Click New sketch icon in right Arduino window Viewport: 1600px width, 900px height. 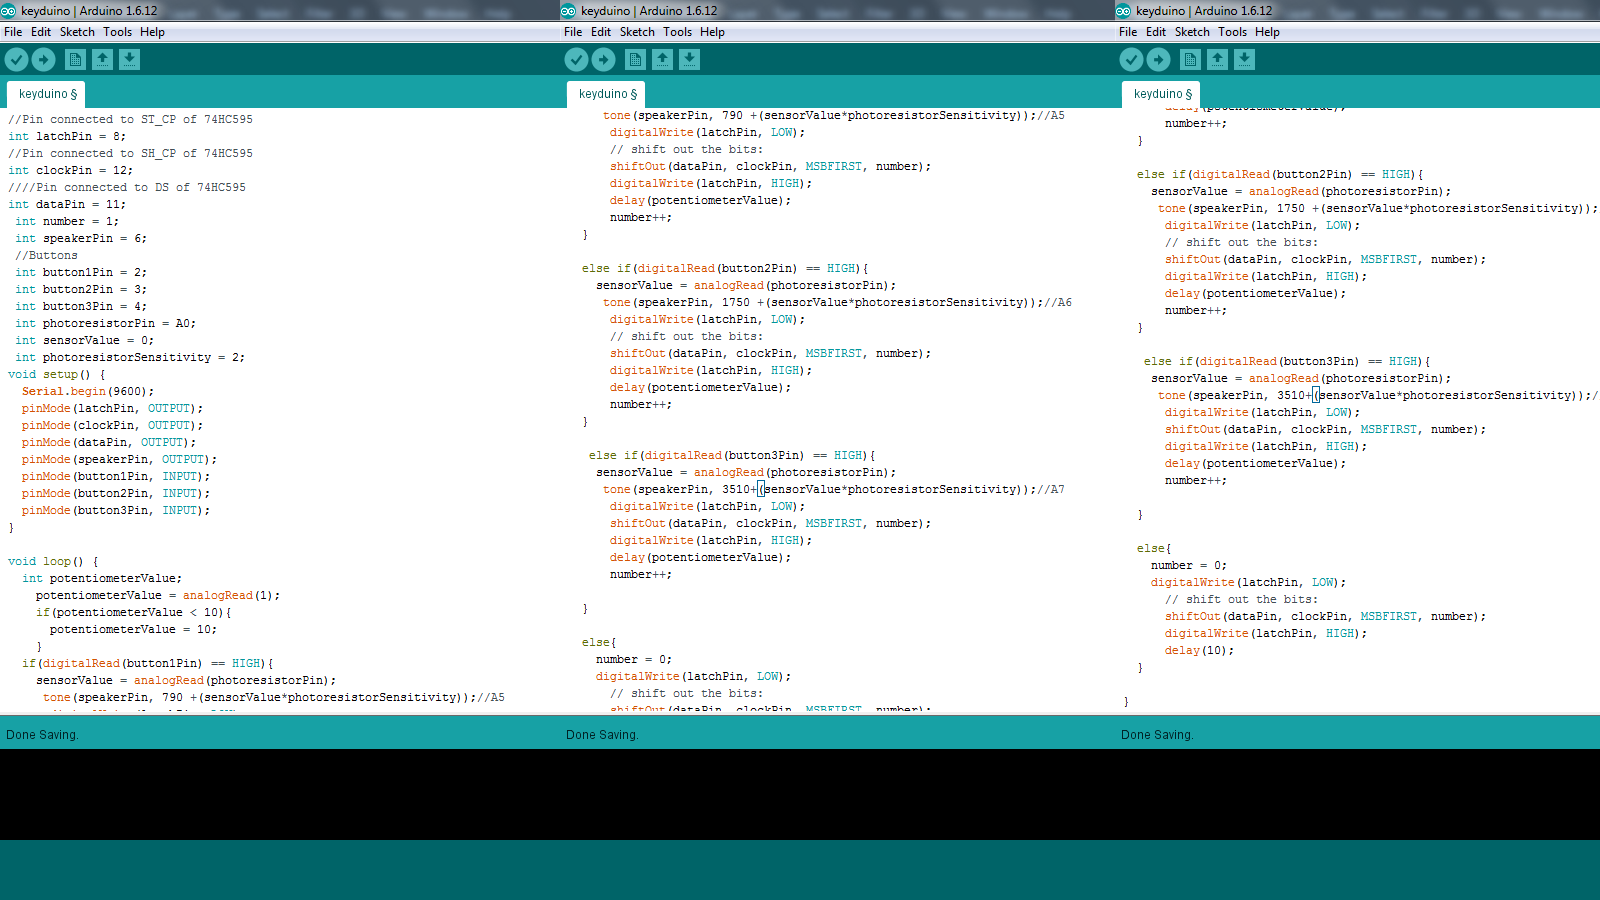click(x=1190, y=59)
